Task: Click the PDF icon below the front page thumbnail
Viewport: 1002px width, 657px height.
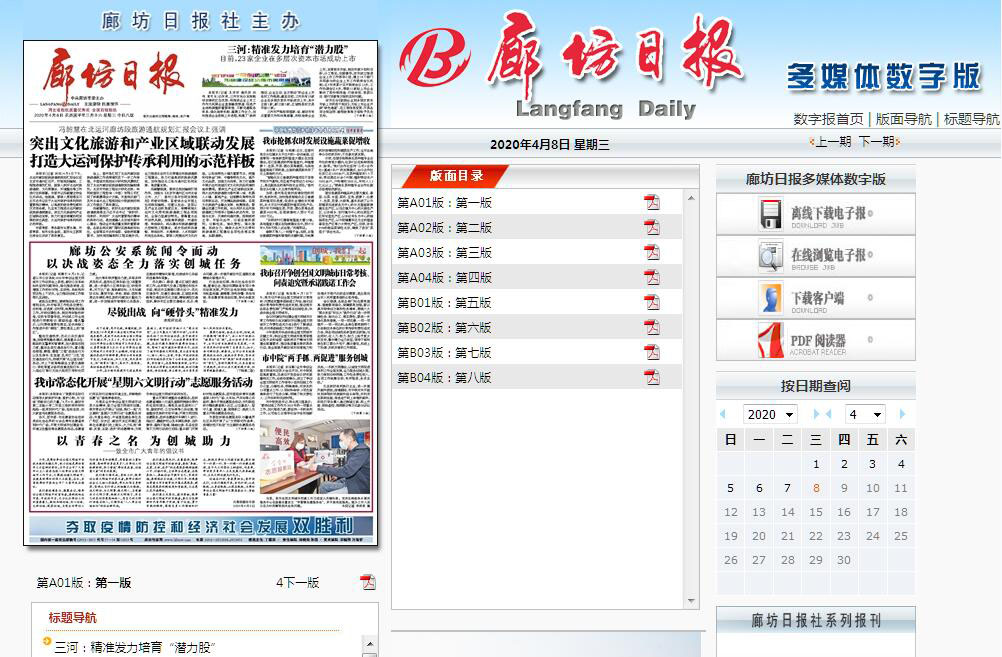Action: pyautogui.click(x=368, y=582)
